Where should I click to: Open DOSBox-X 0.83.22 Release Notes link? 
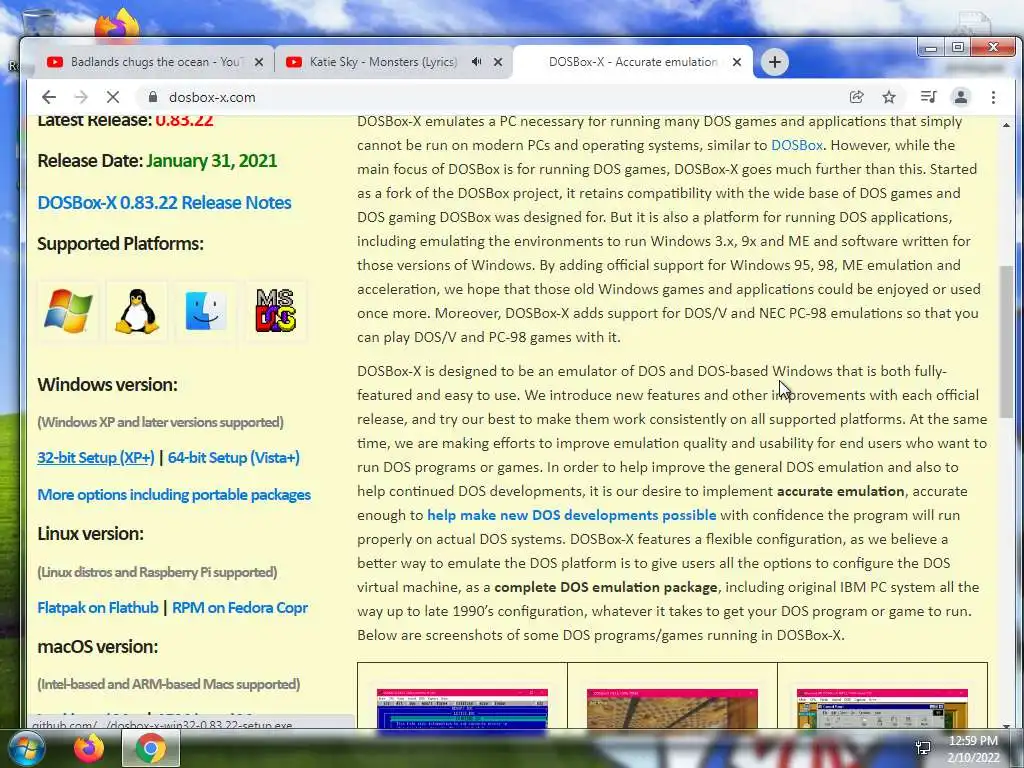(165, 202)
